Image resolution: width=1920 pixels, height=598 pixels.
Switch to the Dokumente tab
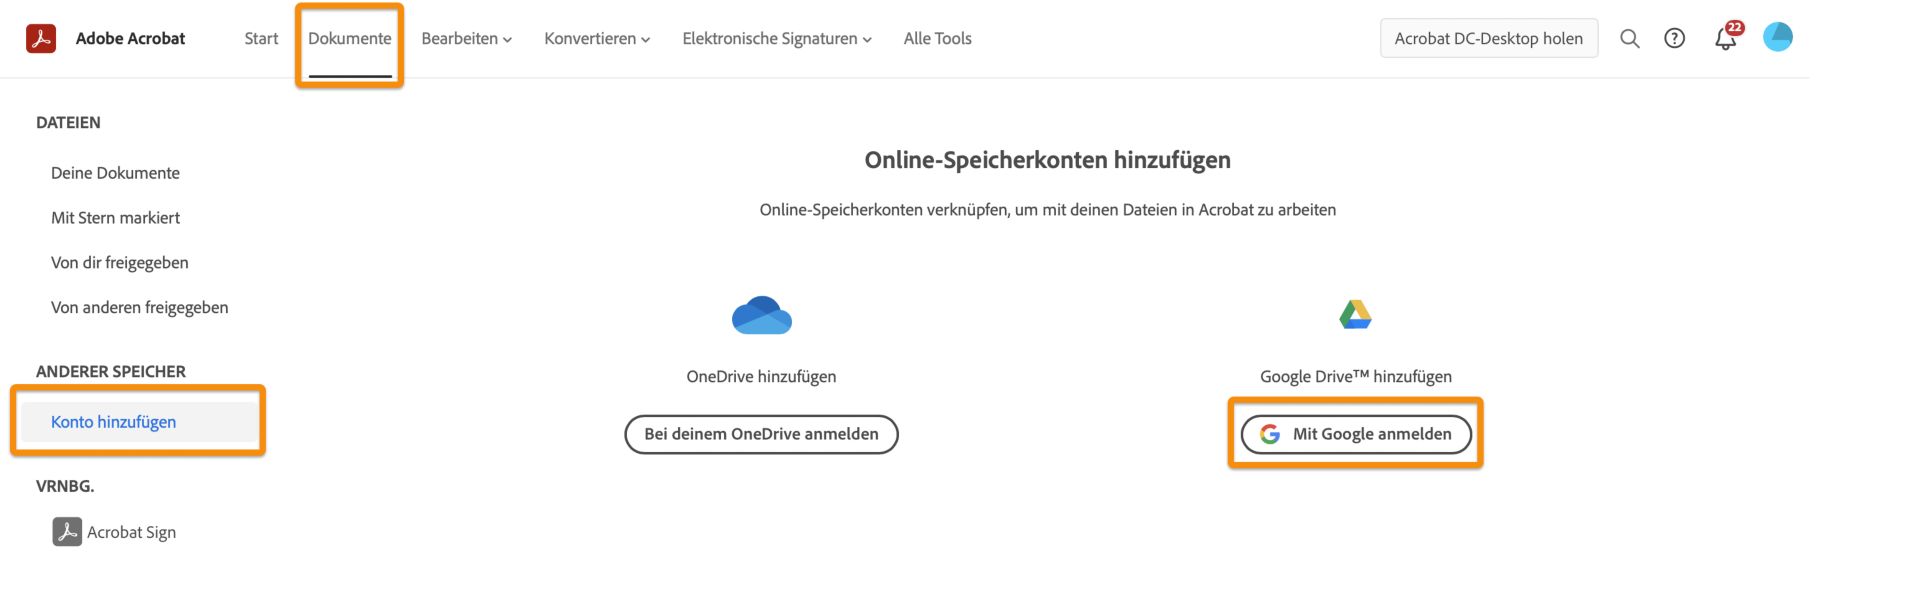pyautogui.click(x=351, y=38)
